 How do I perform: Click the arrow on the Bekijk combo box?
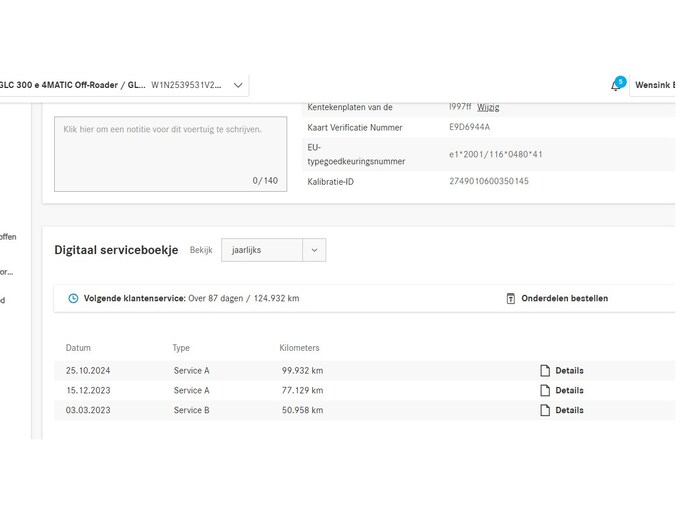(314, 250)
